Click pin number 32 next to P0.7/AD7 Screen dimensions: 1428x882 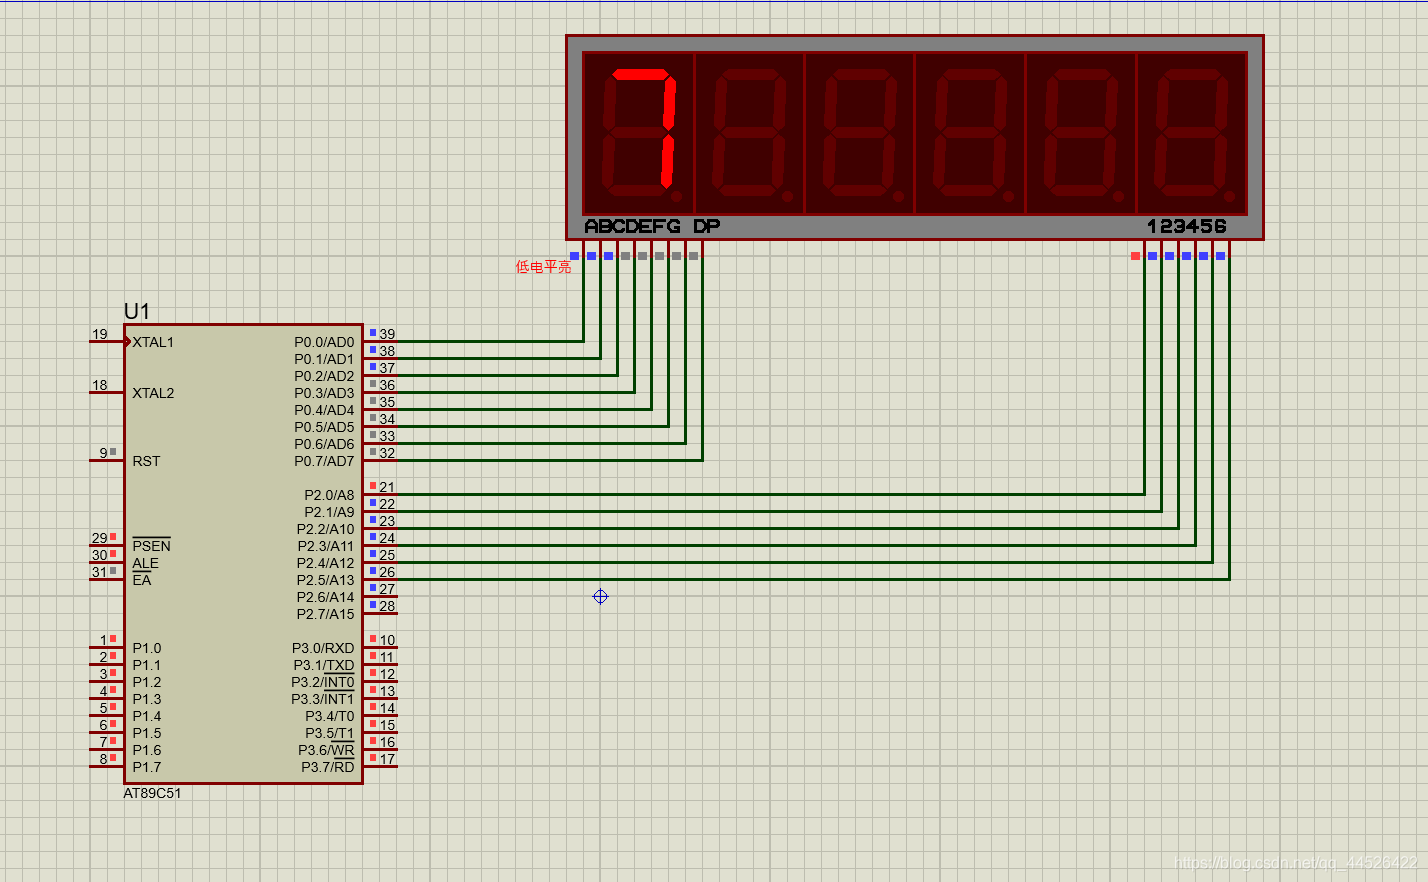(387, 453)
